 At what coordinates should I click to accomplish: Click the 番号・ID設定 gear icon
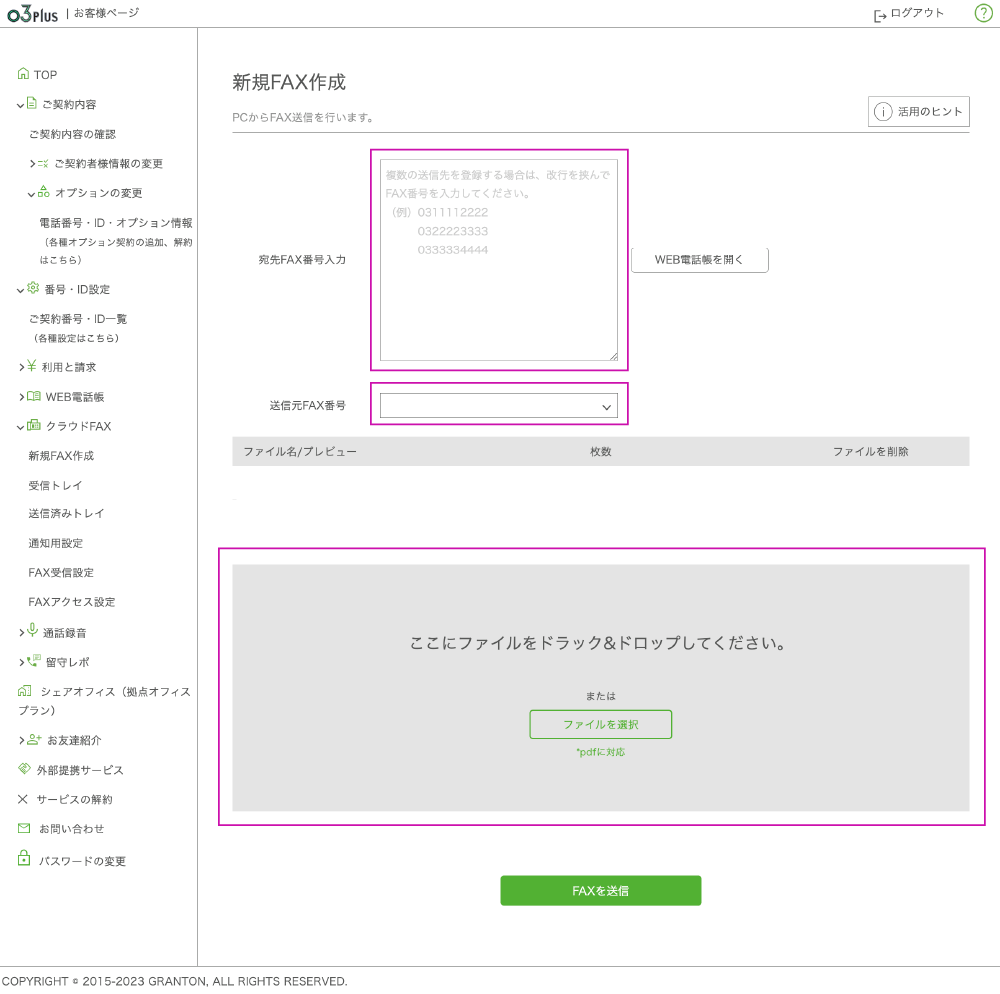click(x=33, y=288)
